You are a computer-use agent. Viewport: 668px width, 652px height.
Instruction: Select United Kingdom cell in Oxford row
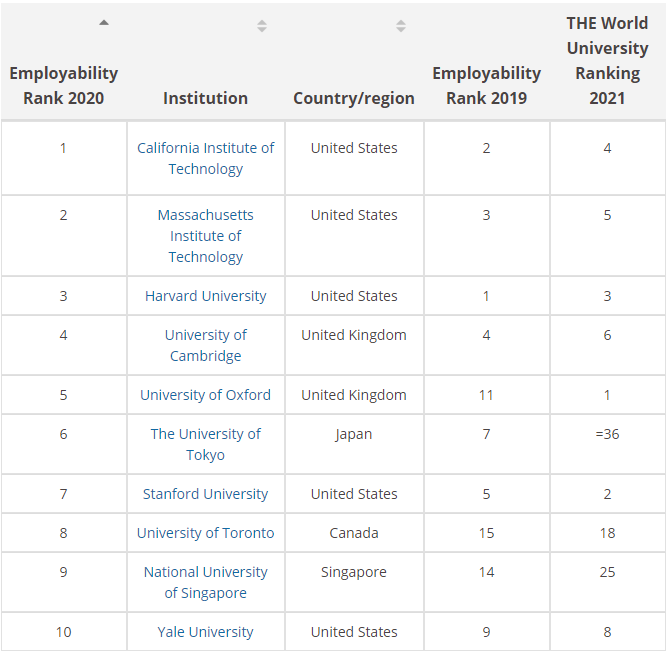tap(354, 395)
